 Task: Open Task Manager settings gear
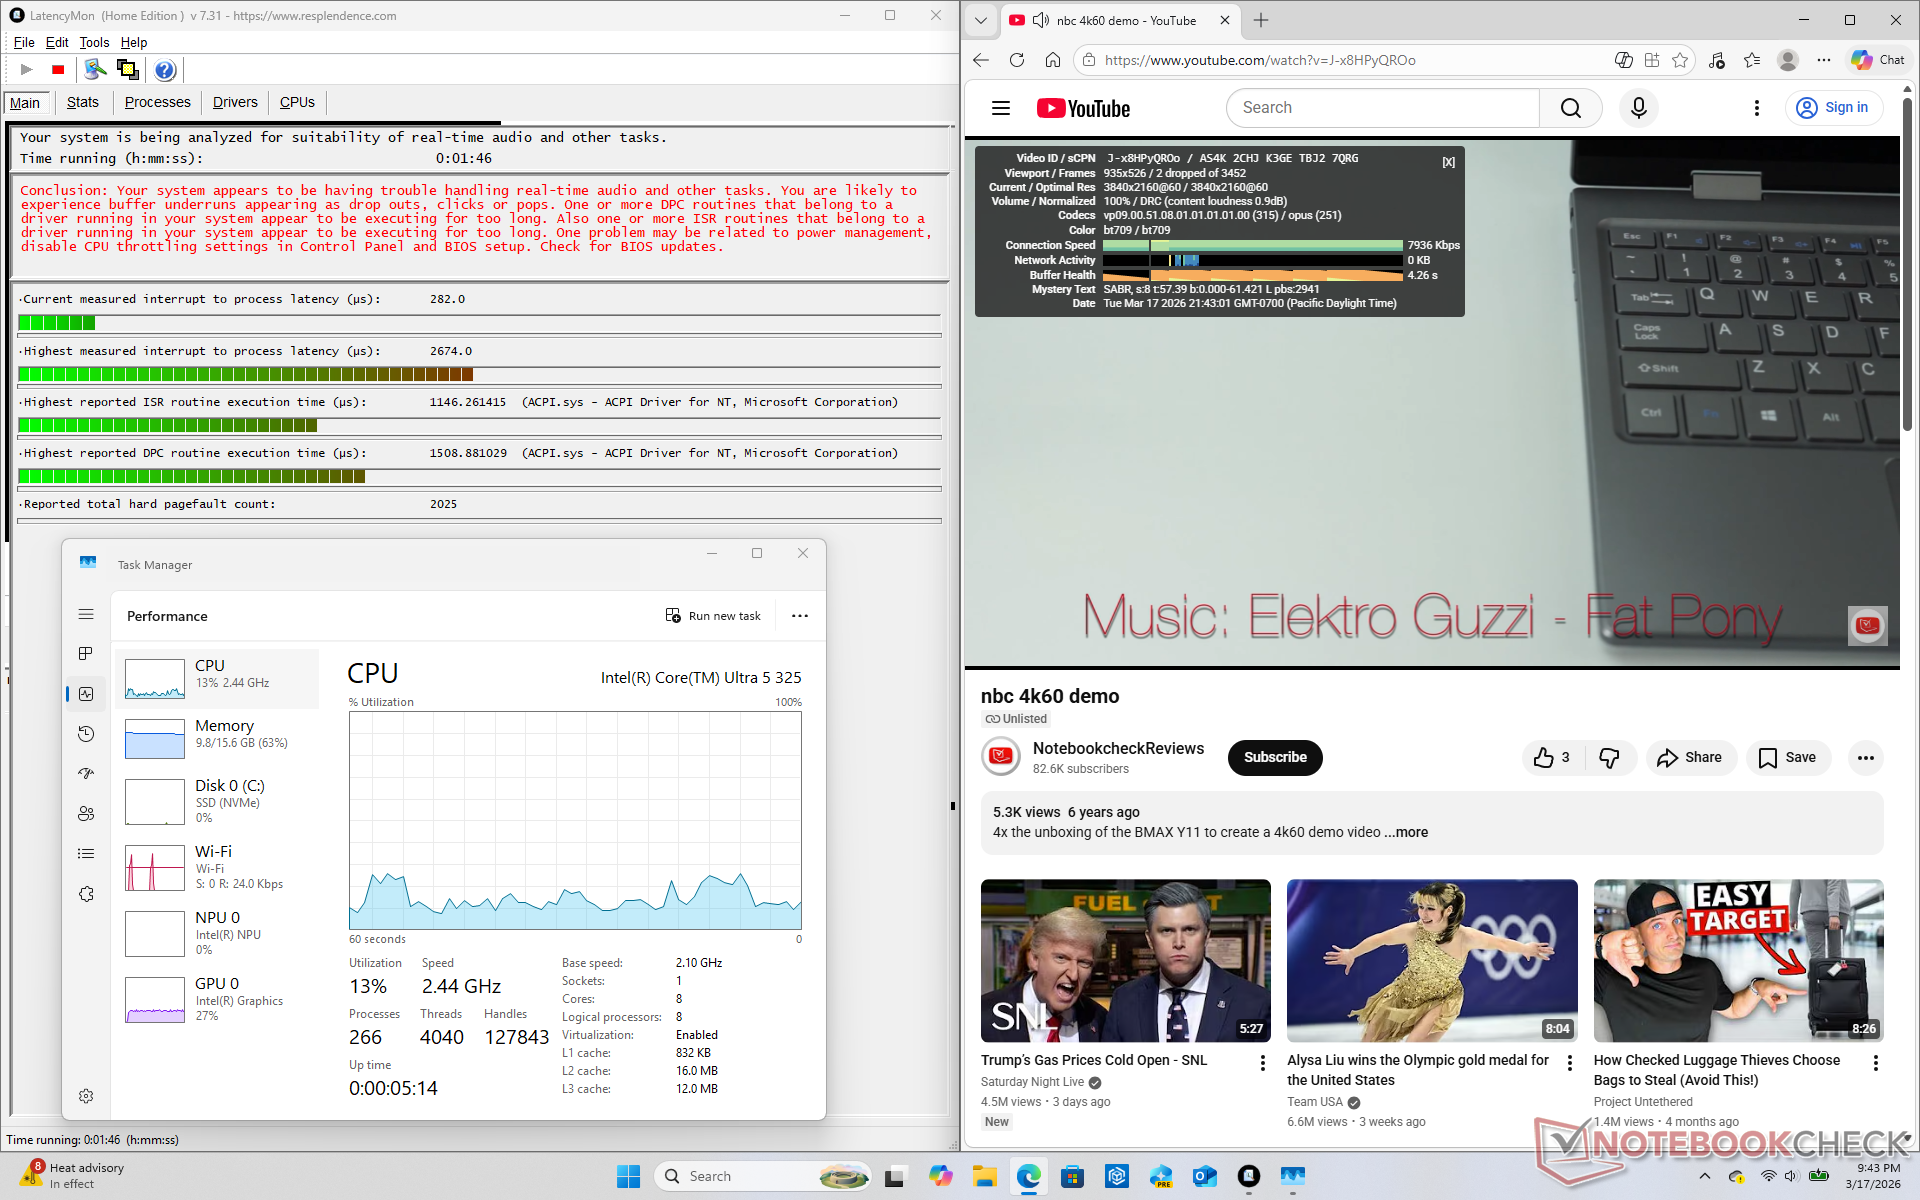point(86,1096)
